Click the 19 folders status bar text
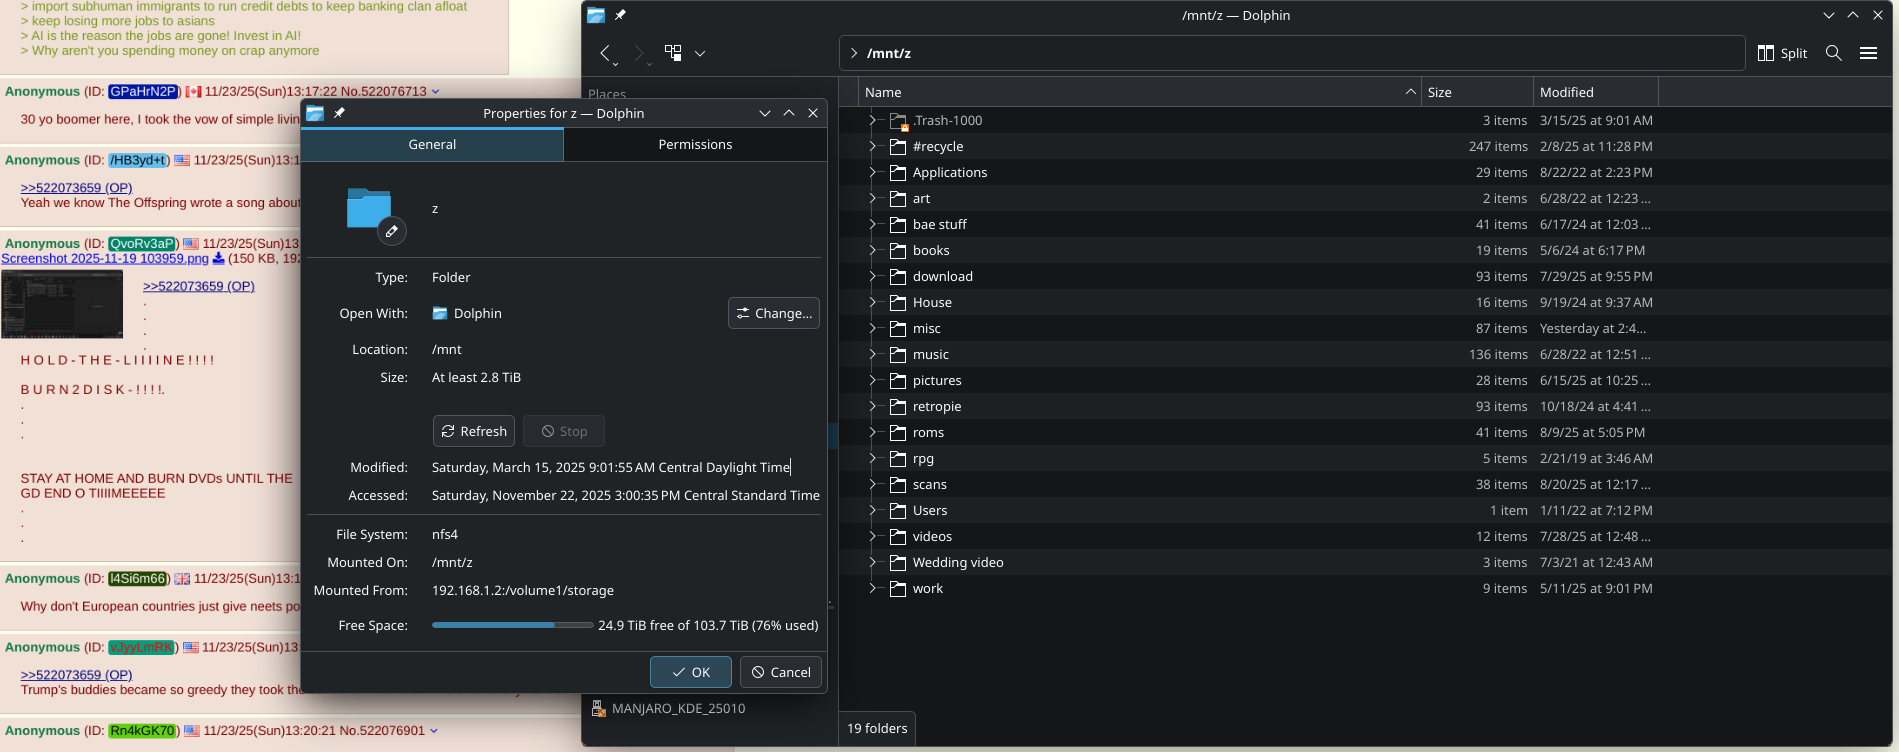The height and width of the screenshot is (752, 1899). tap(877, 728)
